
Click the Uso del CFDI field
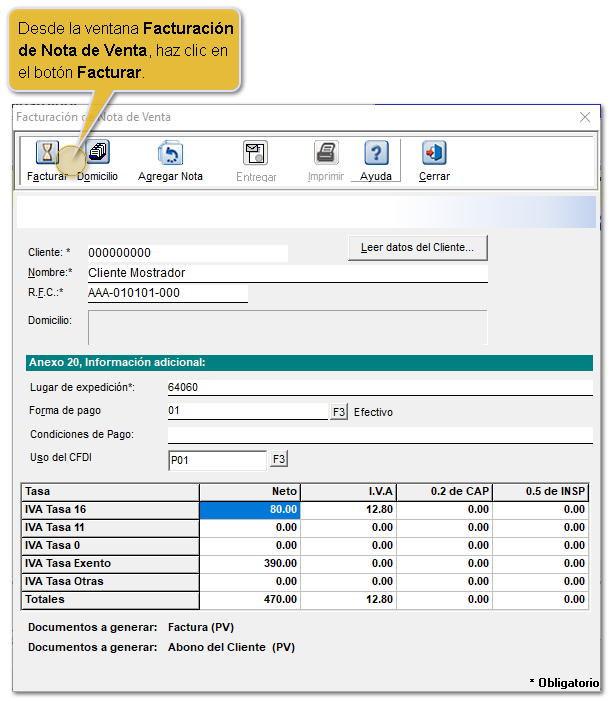click(x=217, y=460)
